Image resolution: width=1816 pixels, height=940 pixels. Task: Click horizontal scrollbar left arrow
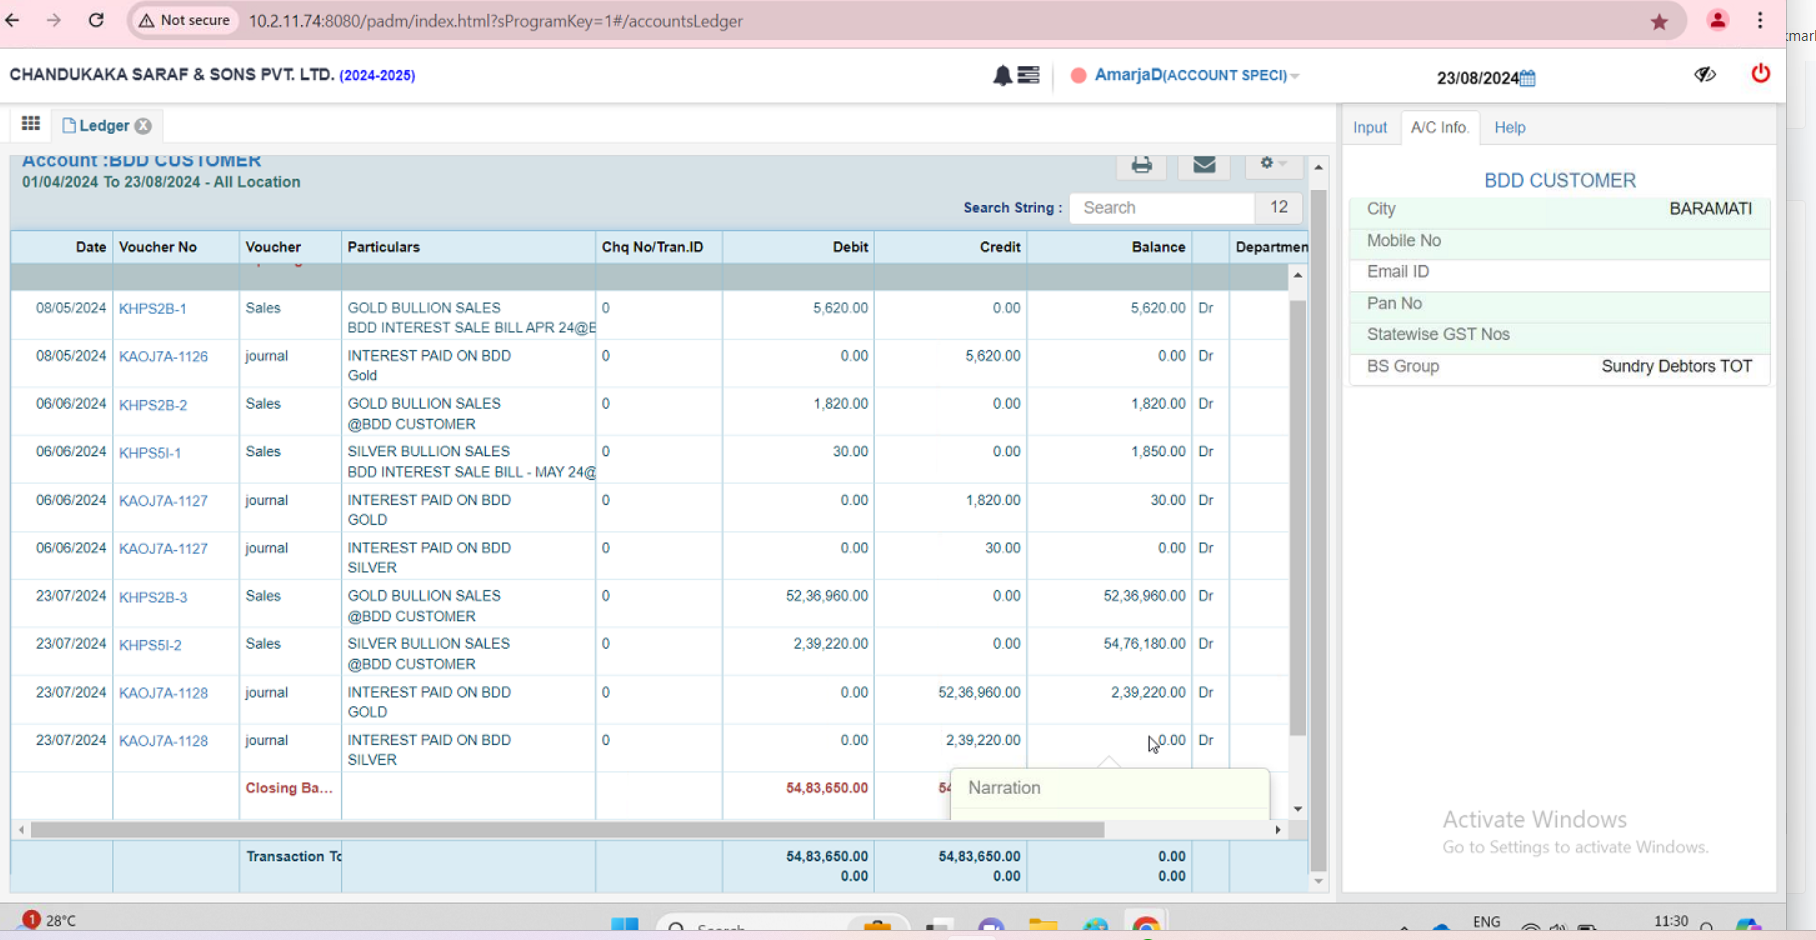[21, 829]
